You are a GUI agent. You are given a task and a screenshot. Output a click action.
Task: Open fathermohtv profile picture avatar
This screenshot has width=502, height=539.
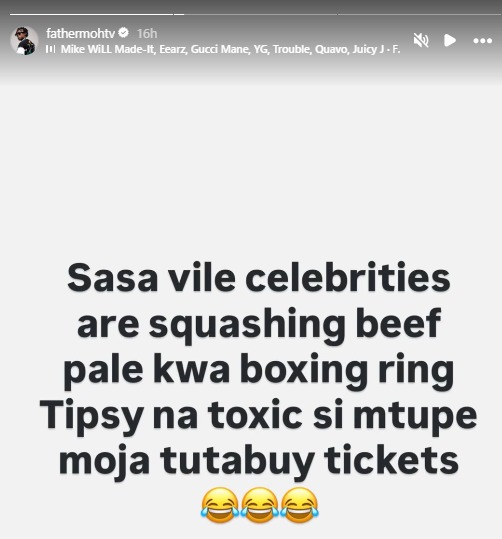(24, 41)
